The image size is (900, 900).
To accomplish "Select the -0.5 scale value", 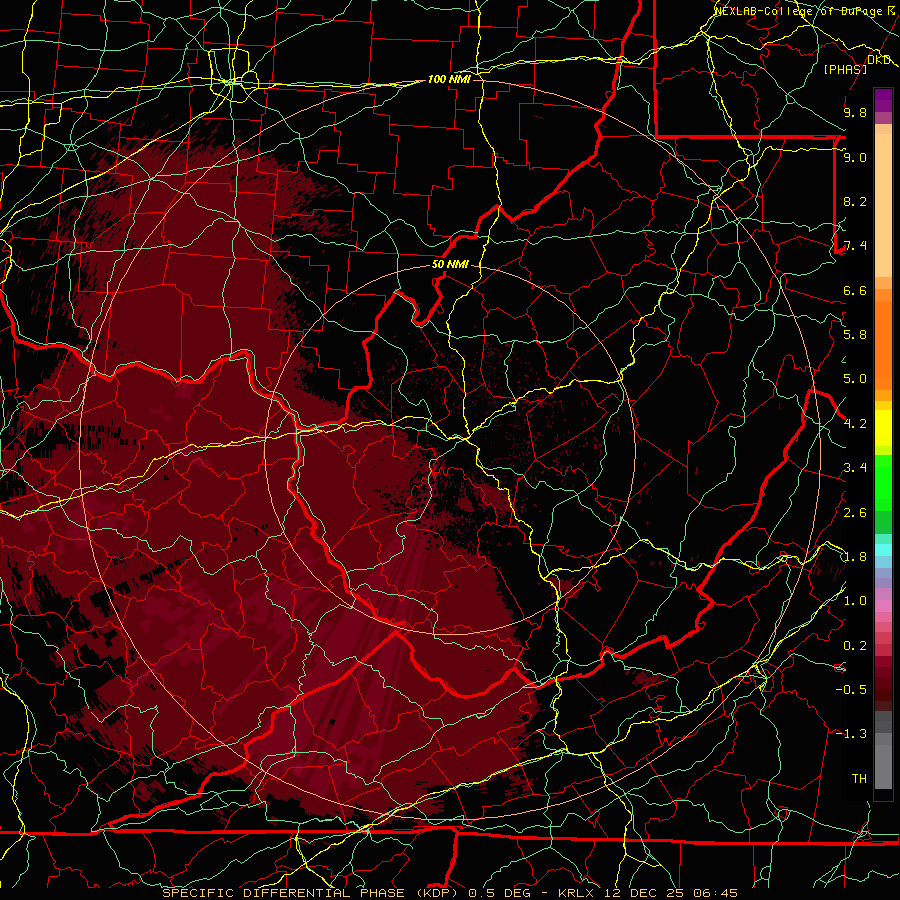I will [851, 690].
